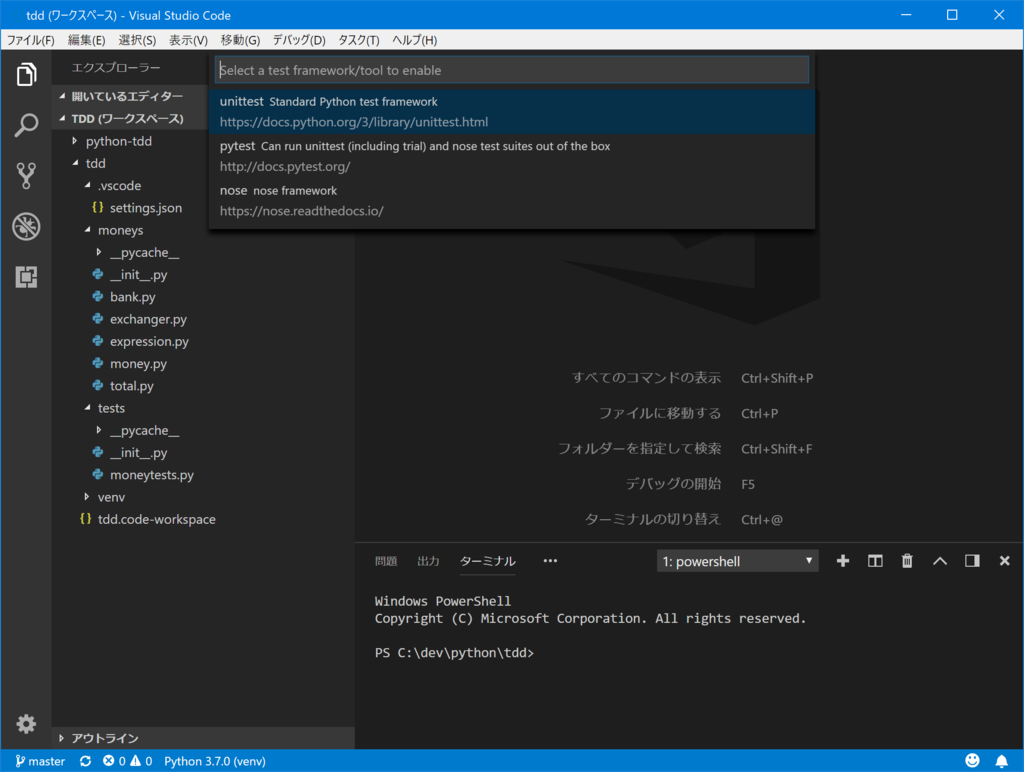The height and width of the screenshot is (772, 1024).
Task: Open the Explorer view in activity bar
Action: pos(26,74)
